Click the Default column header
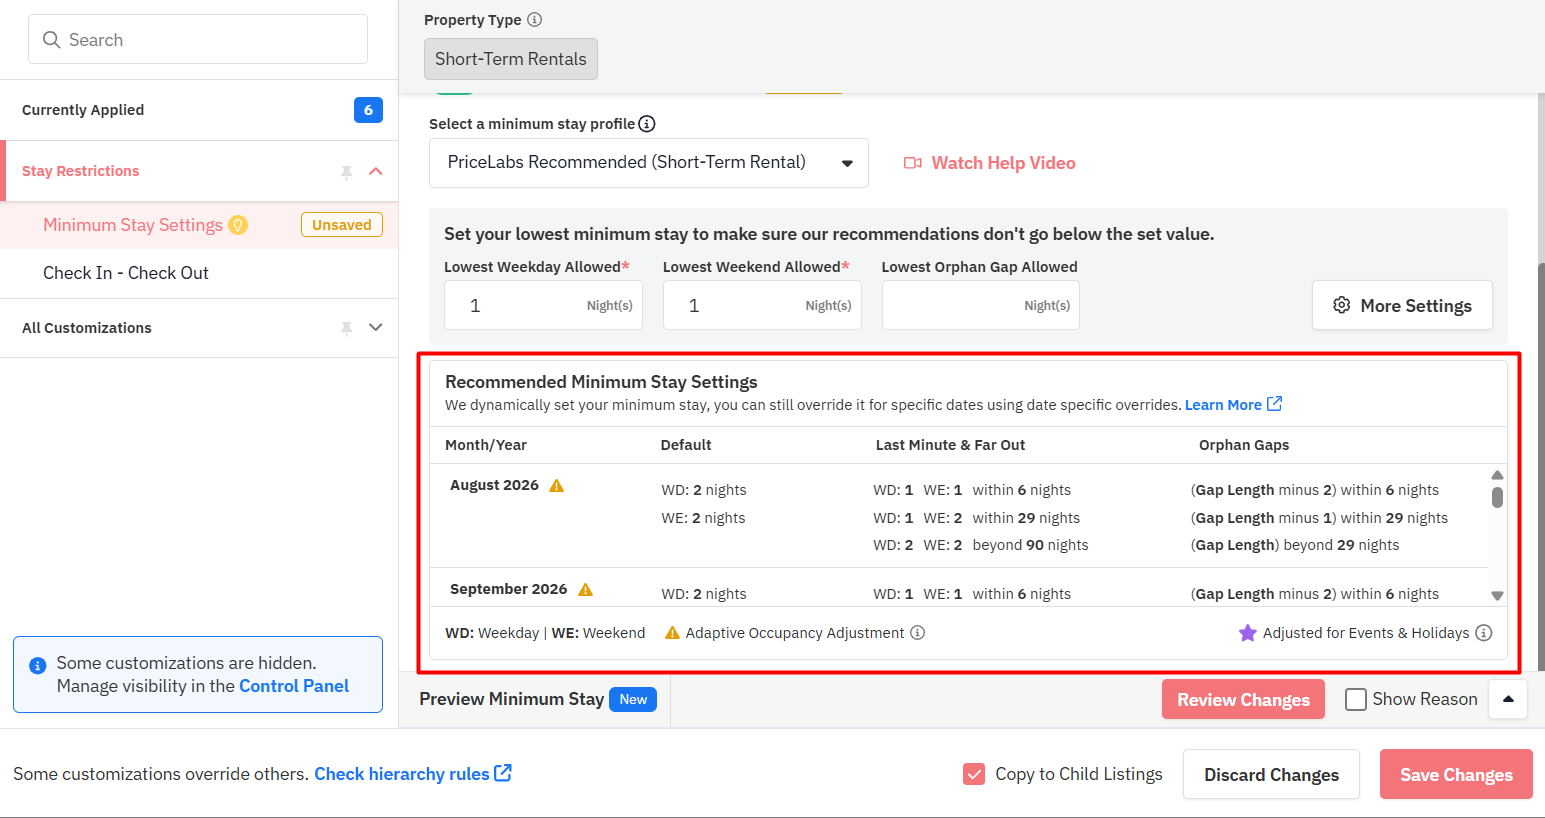 coord(686,445)
